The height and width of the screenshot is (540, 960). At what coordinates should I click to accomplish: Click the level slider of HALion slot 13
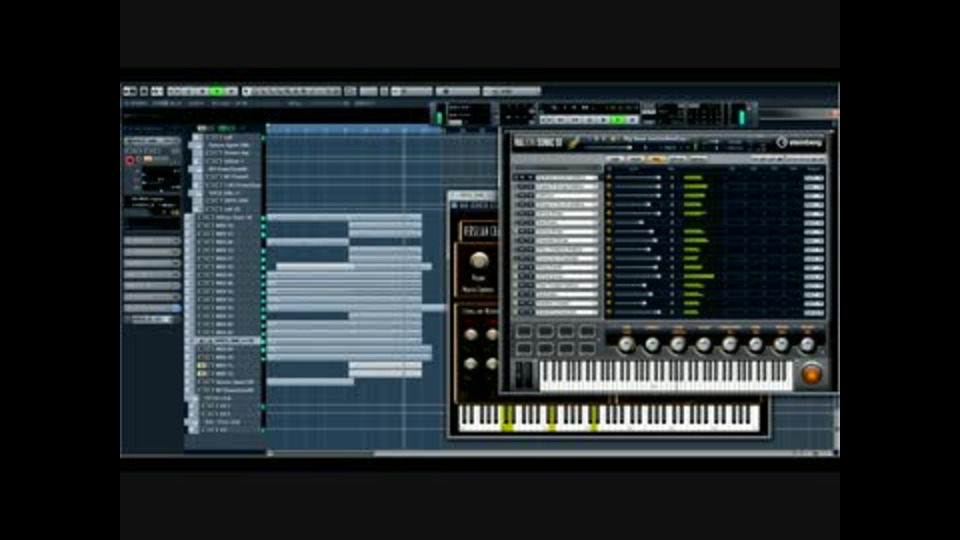[x=638, y=285]
